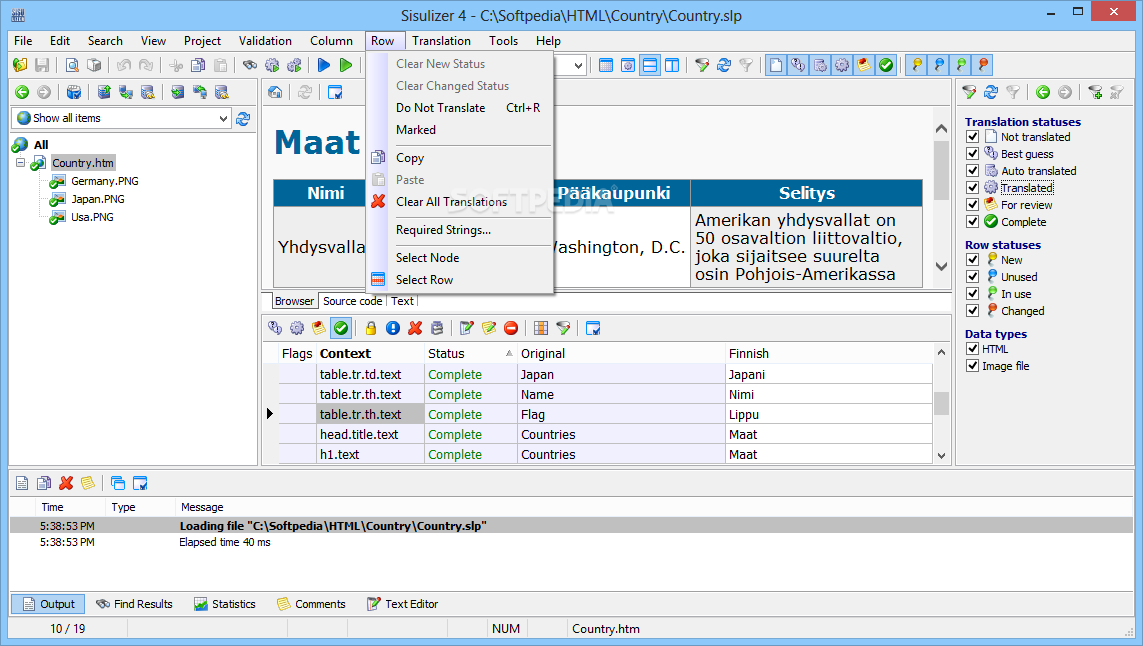The image size is (1143, 646).
Task: Select Germany.PNG in the project tree
Action: click(x=104, y=181)
